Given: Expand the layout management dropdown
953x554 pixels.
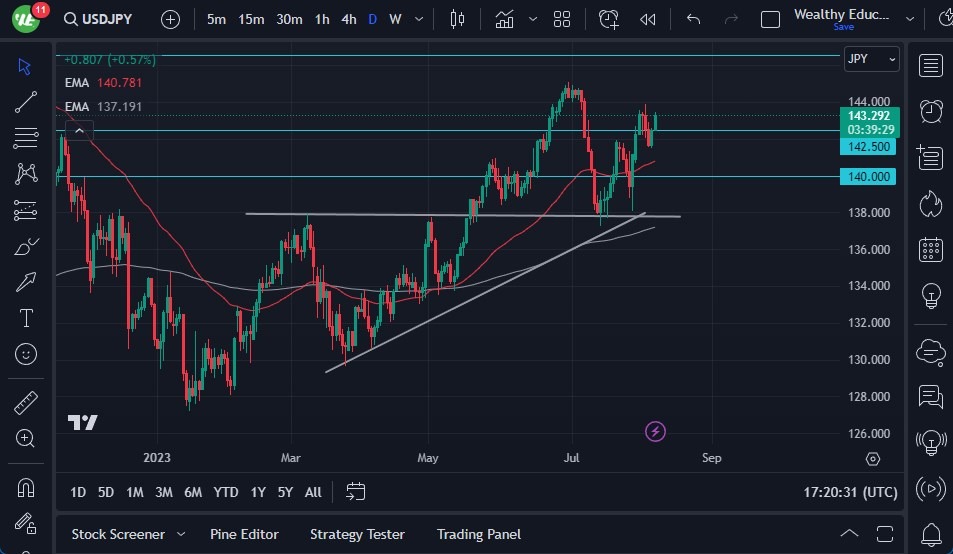Looking at the screenshot, I should coord(910,19).
